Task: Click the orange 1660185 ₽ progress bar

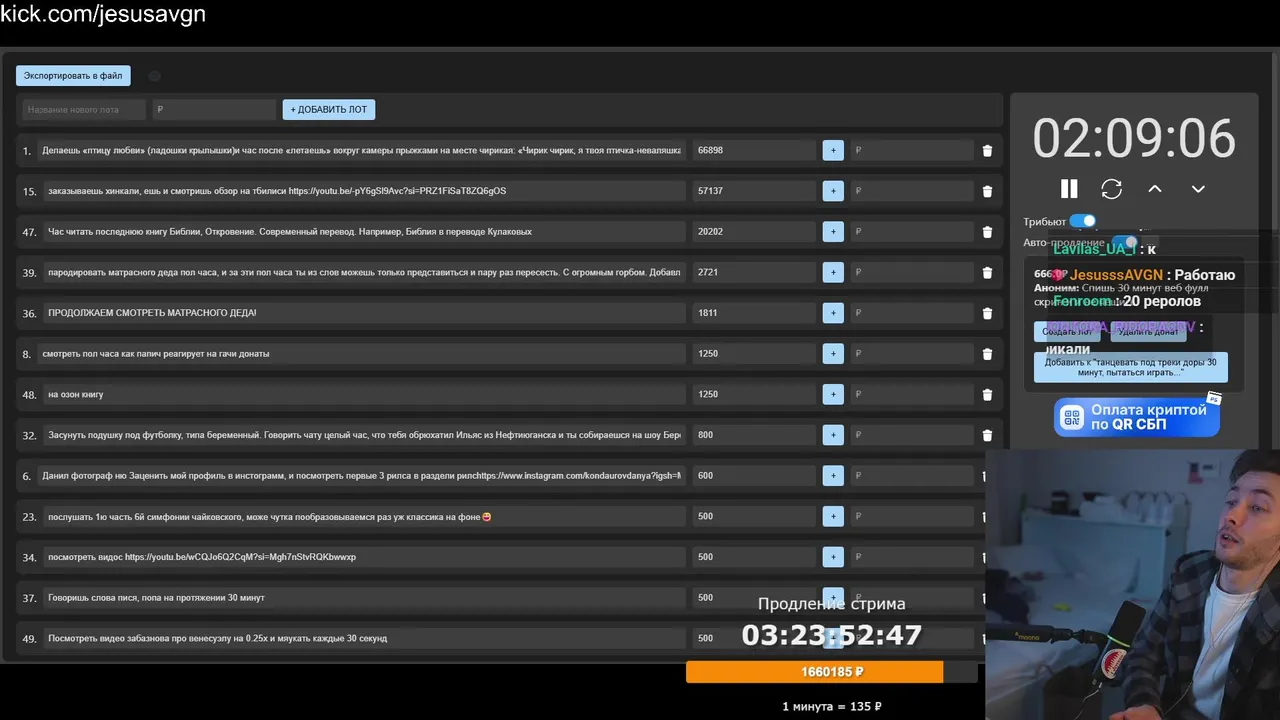Action: pos(814,672)
